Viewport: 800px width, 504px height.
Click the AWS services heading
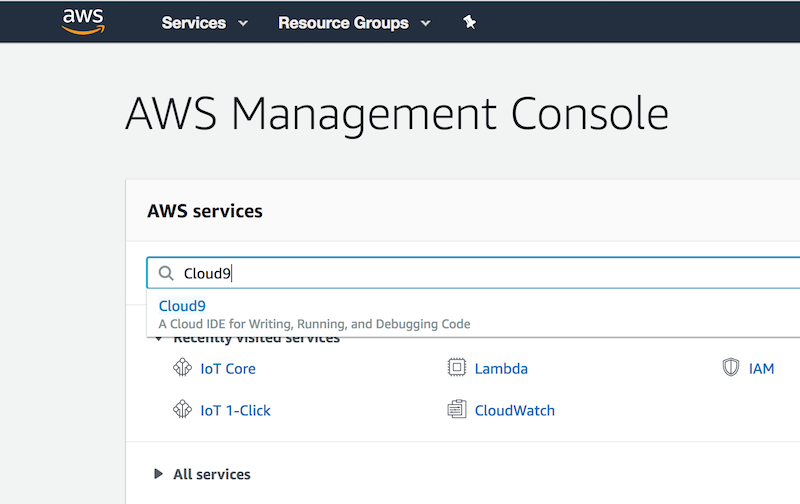(x=205, y=211)
